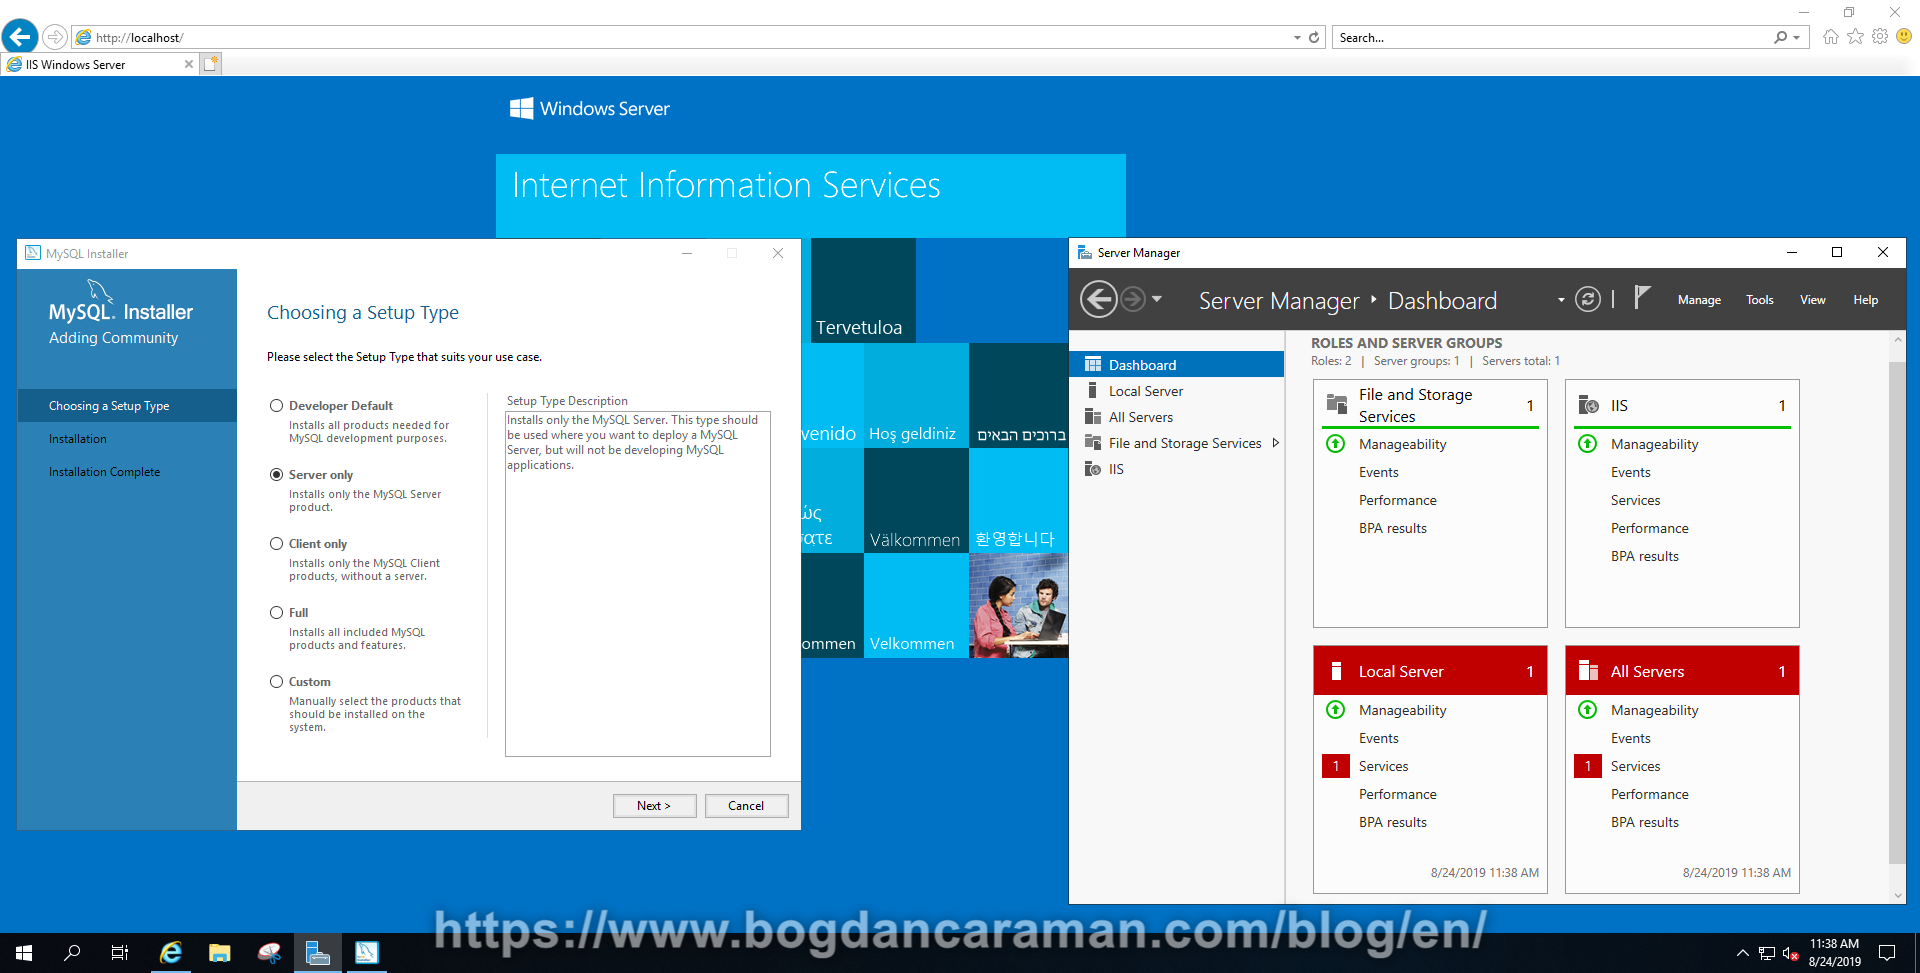This screenshot has width=1920, height=973.
Task: Click the IE forward navigation arrow
Action: (55, 37)
